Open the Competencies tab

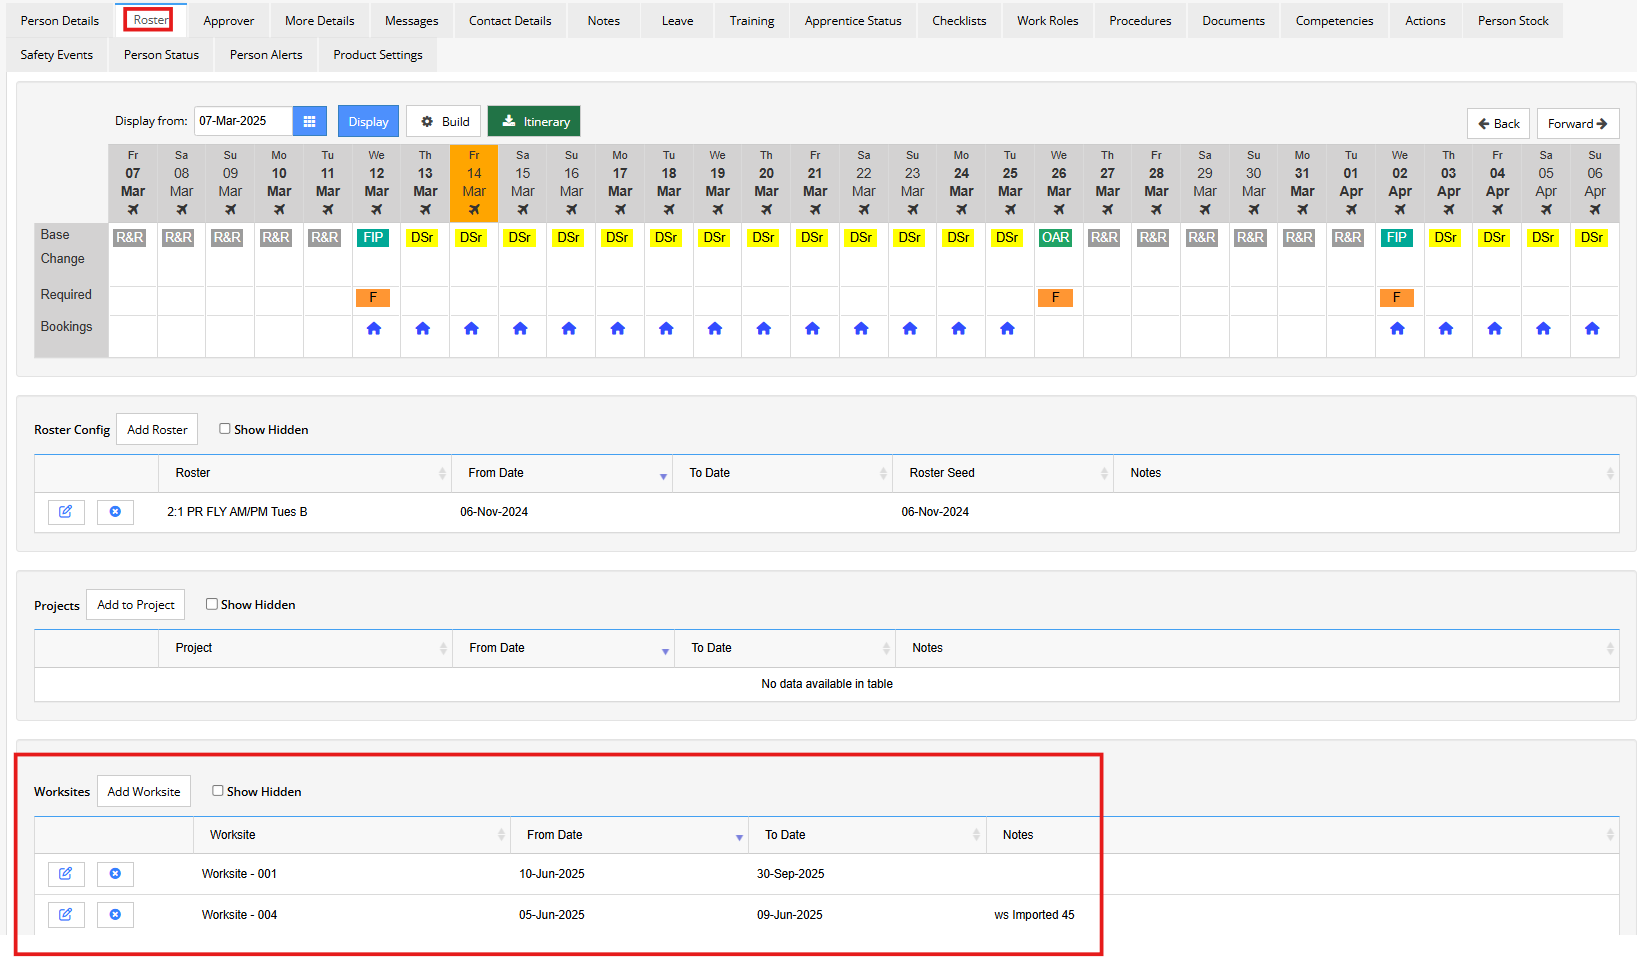1334,21
